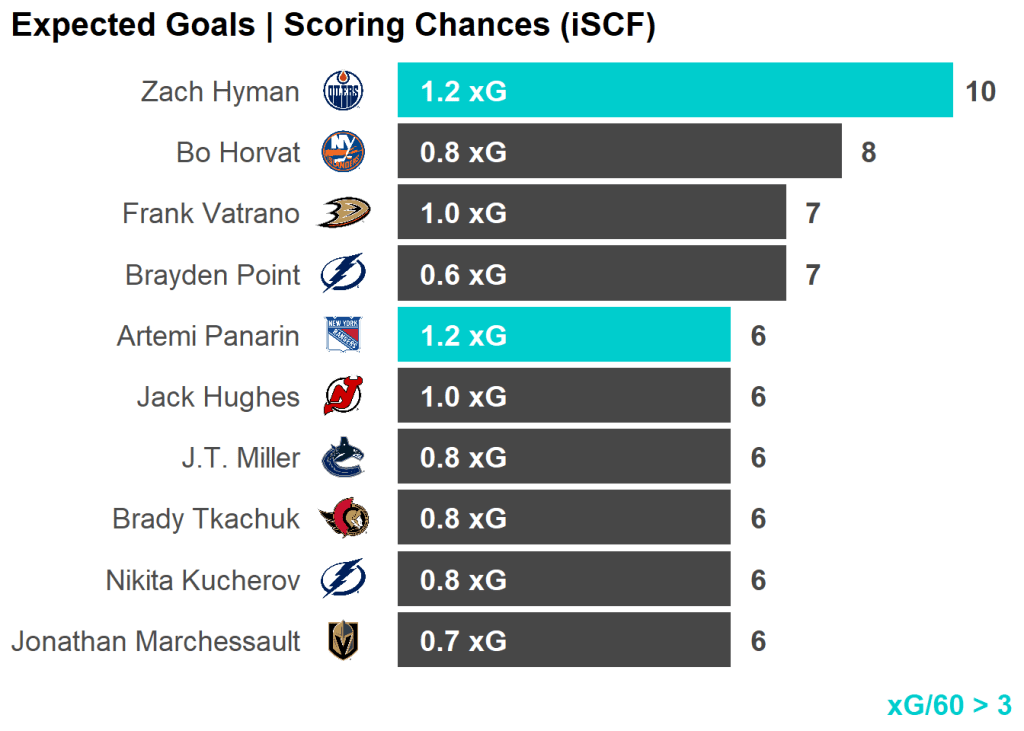
Task: Select the Vegas Golden Knights logo
Action: pos(343,641)
